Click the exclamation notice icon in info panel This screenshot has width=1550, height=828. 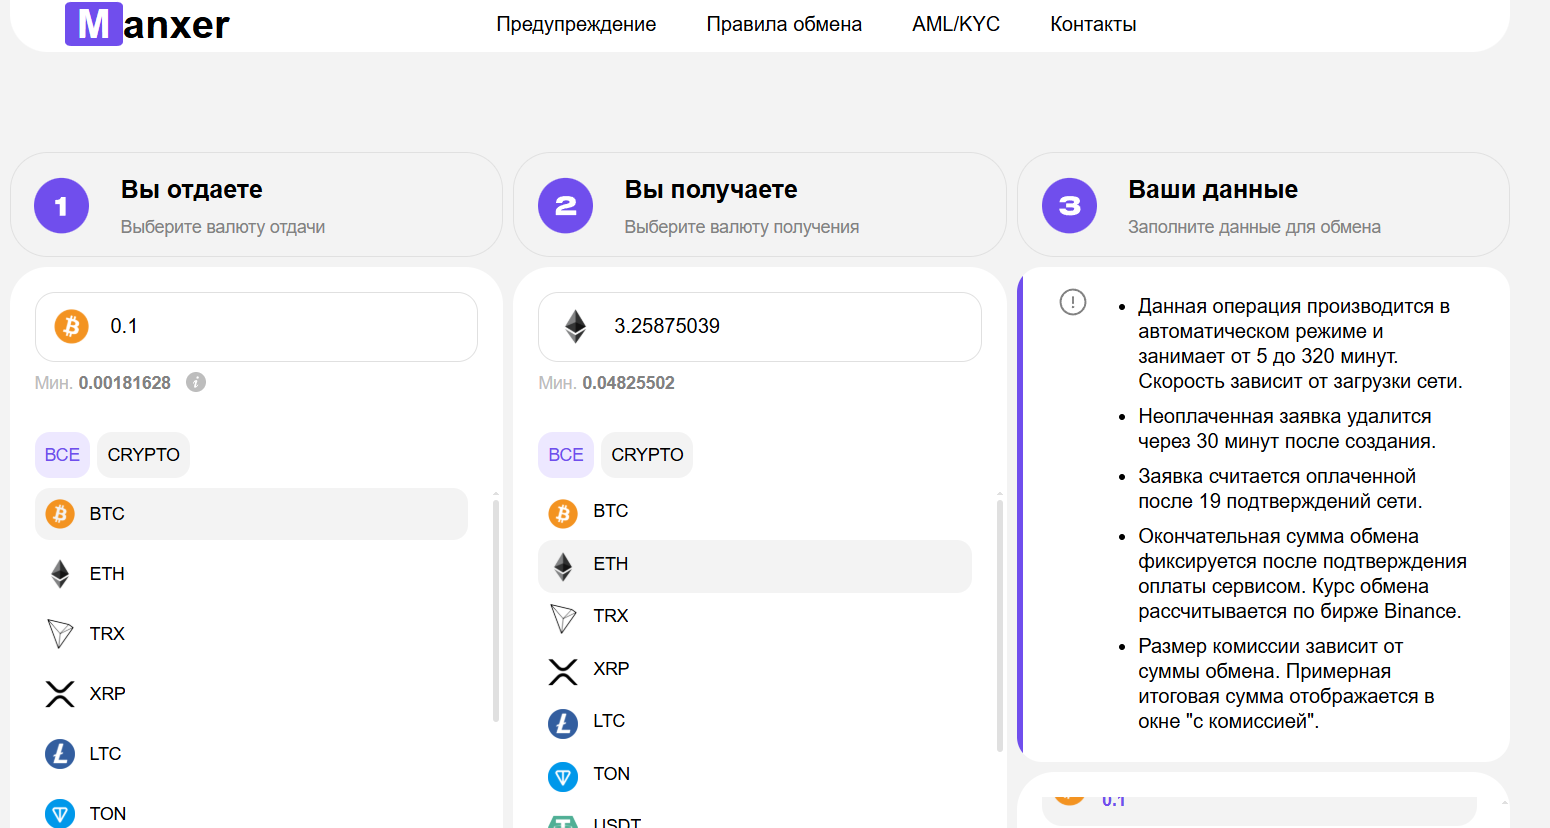click(1072, 302)
